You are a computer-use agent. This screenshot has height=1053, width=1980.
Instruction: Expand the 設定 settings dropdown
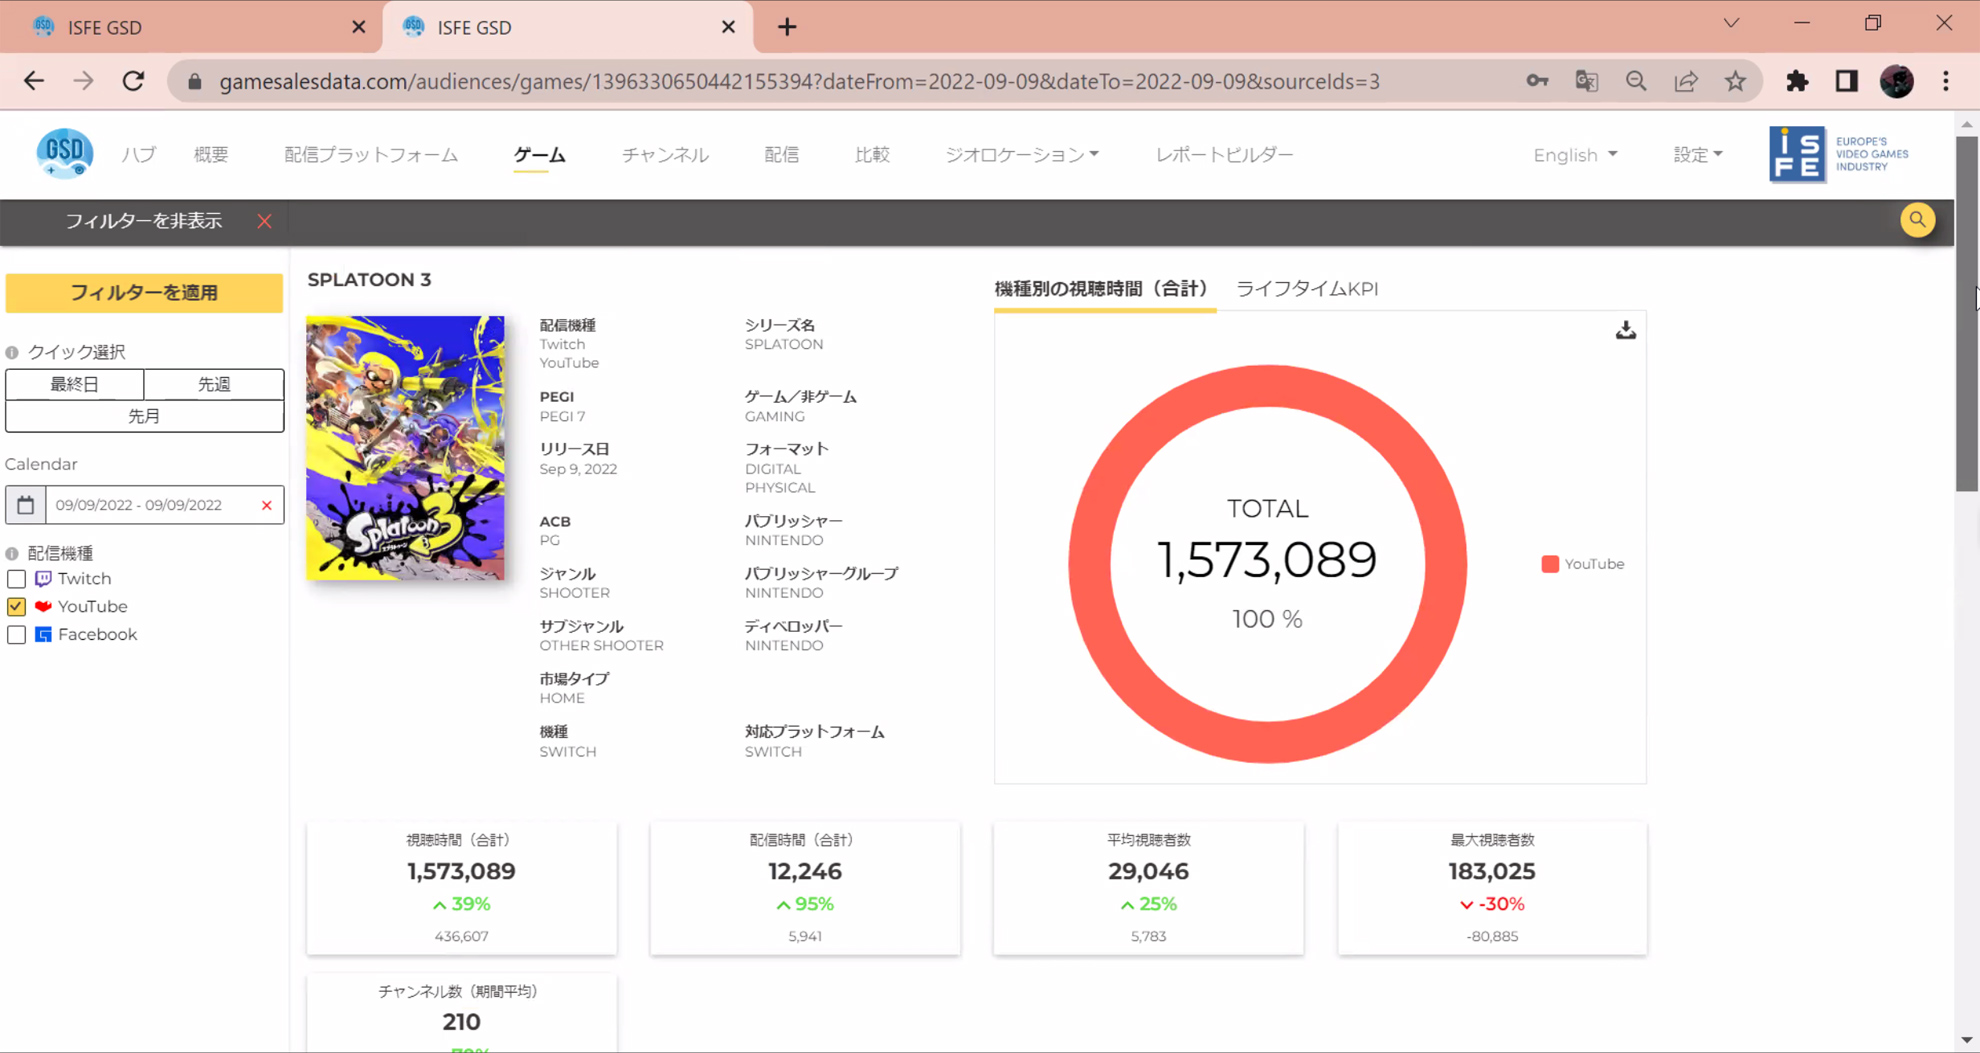1697,155
